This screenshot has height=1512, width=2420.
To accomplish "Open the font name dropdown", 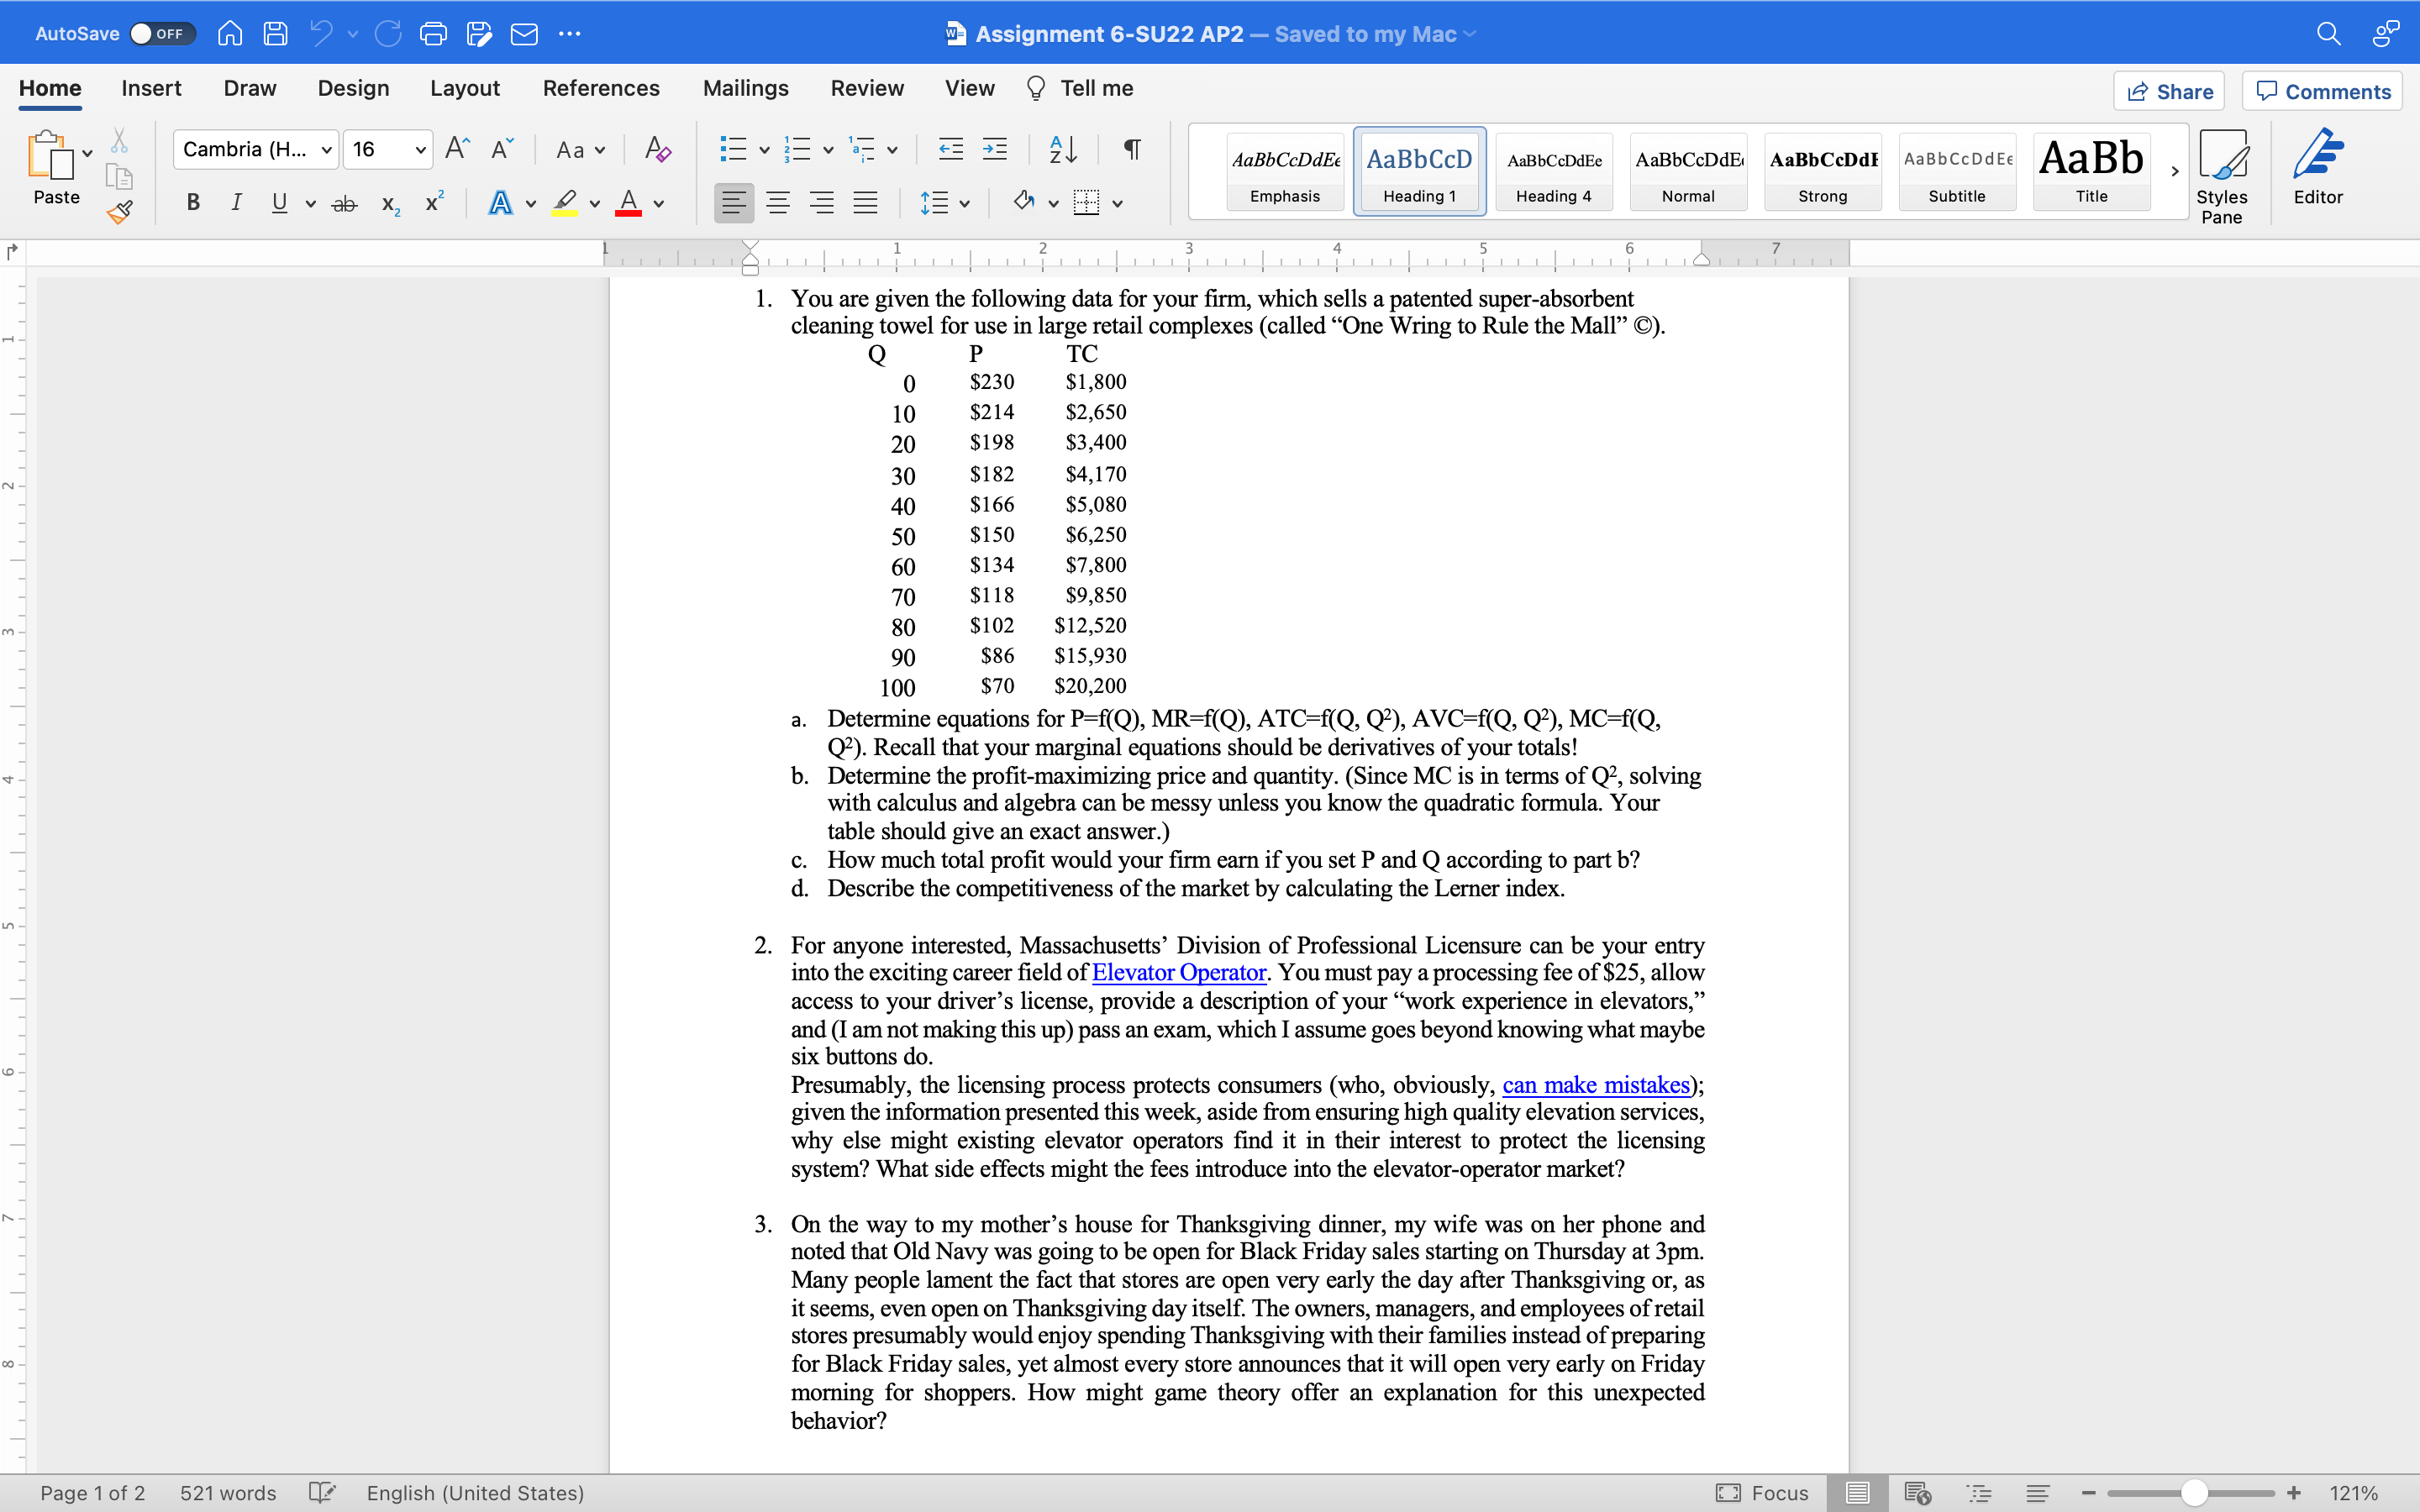I will coord(327,150).
